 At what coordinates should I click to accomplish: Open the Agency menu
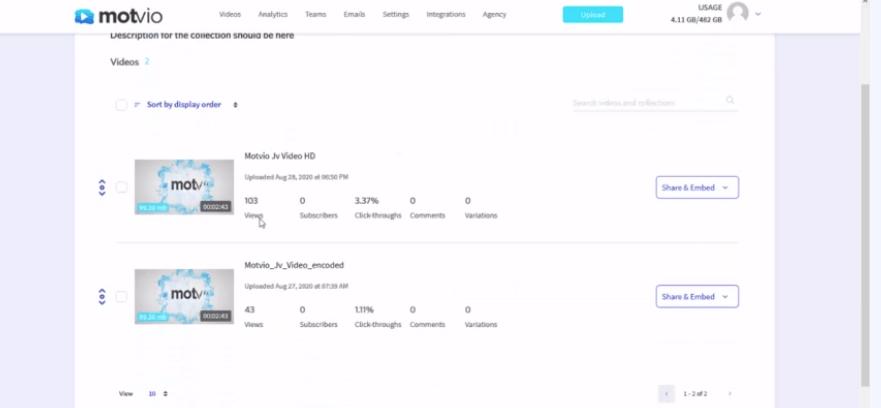coord(494,15)
